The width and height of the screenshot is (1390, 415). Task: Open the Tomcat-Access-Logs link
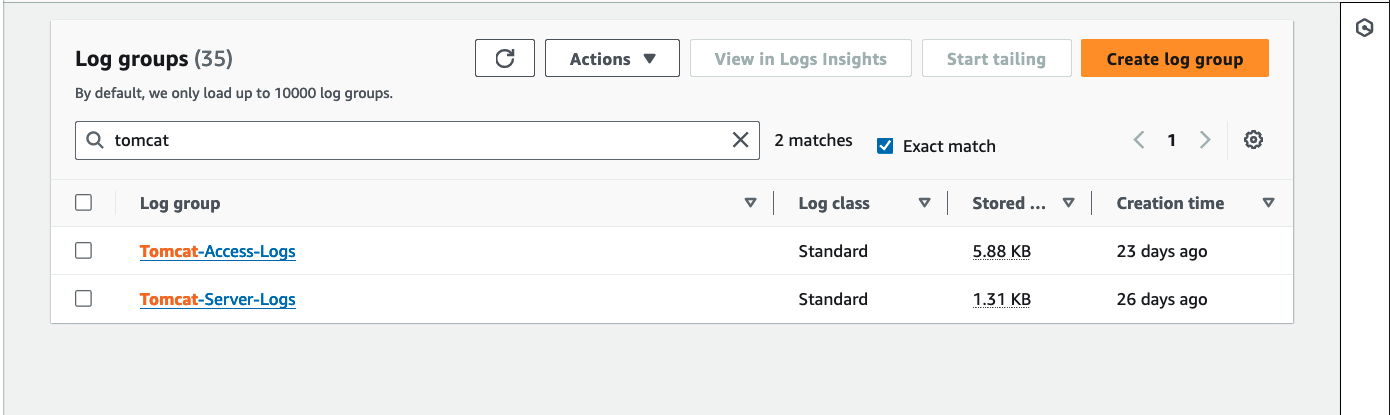tap(218, 251)
